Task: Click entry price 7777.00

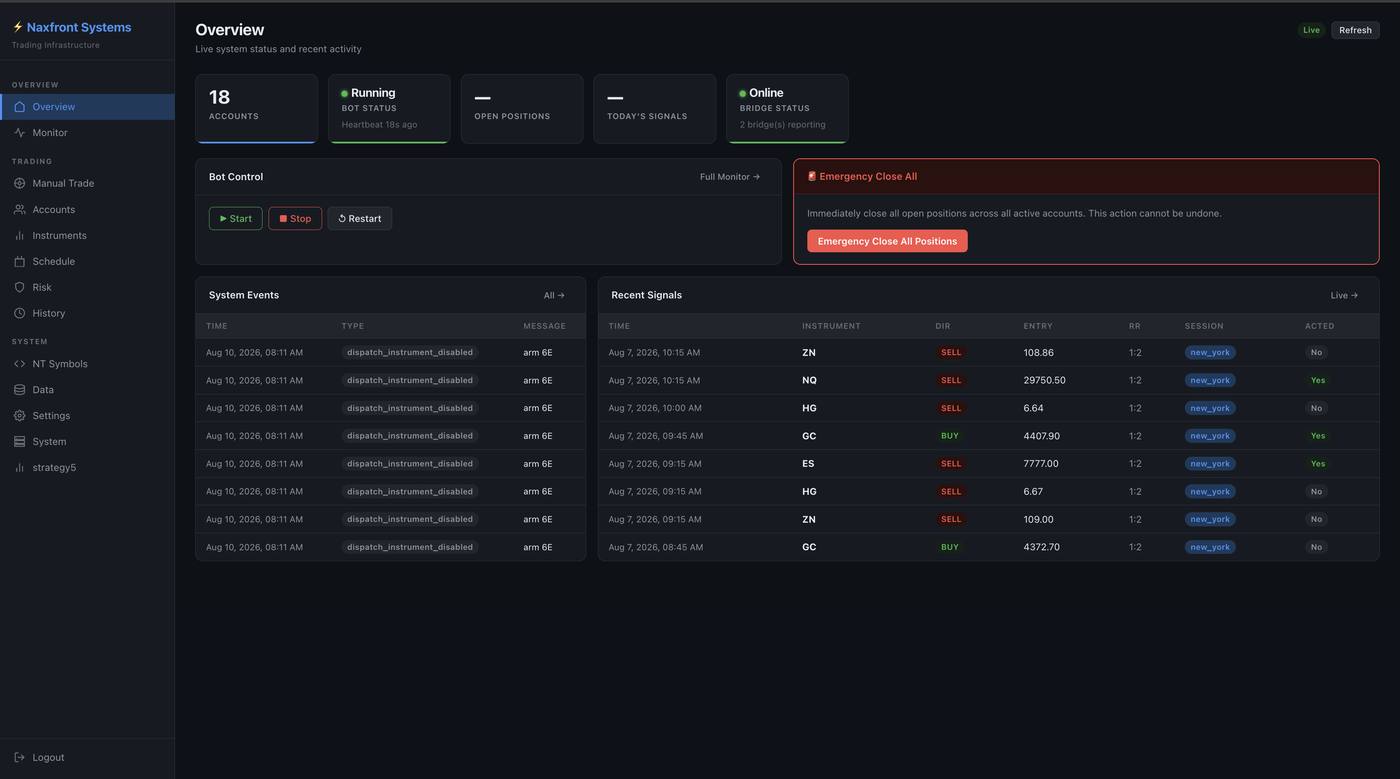Action: (x=1041, y=464)
